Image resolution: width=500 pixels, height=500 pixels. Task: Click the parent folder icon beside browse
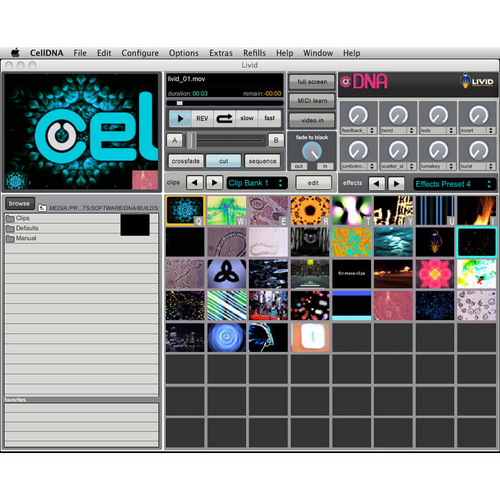(42, 208)
